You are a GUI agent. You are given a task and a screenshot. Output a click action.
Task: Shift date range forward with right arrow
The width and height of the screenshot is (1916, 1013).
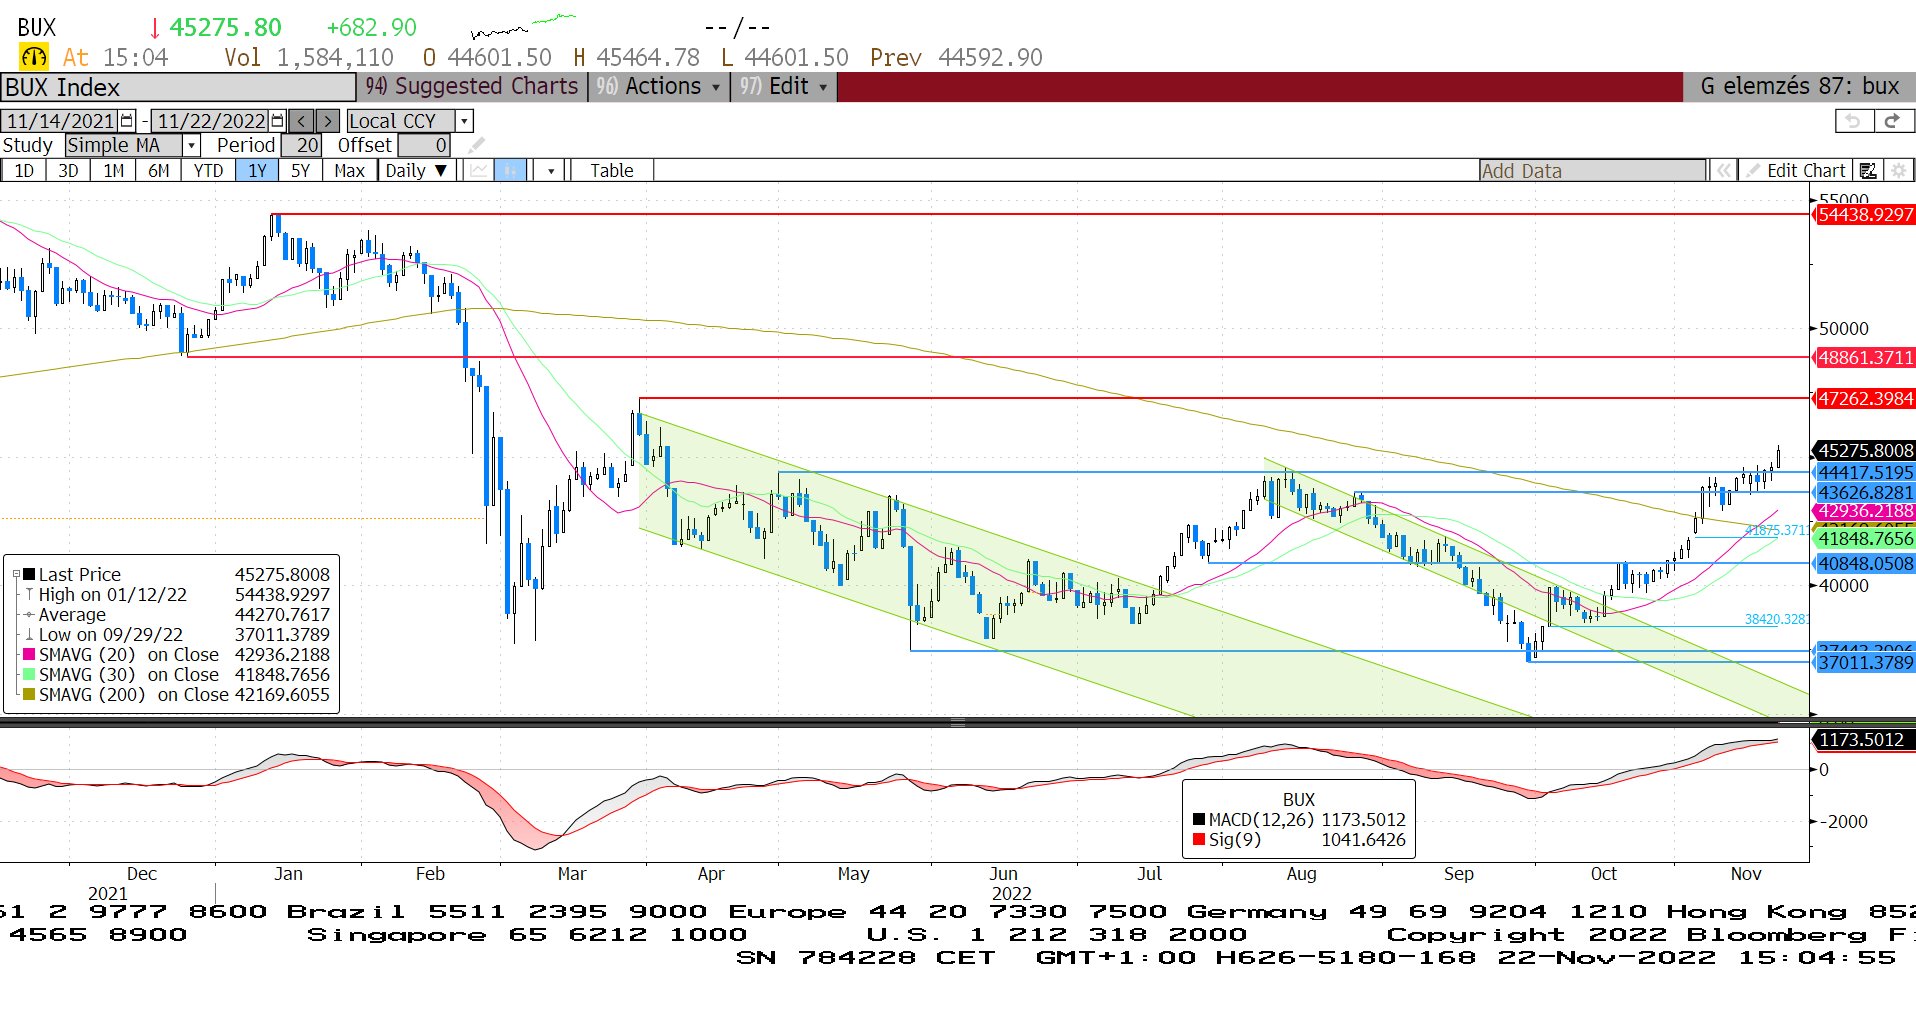click(x=327, y=121)
